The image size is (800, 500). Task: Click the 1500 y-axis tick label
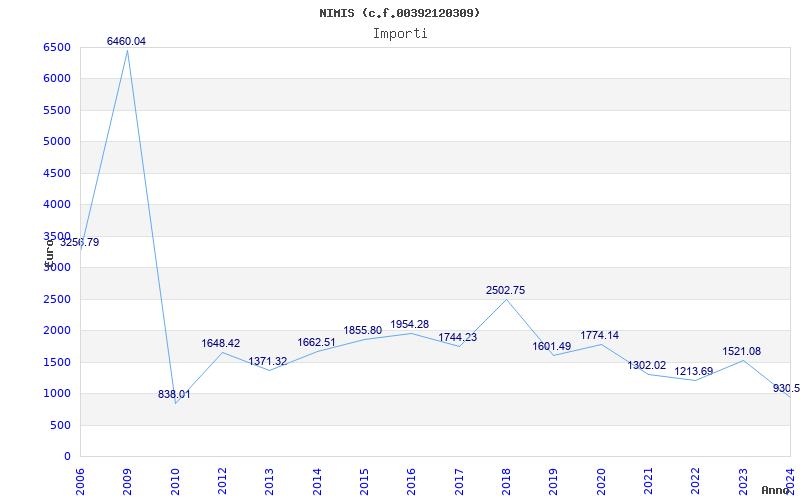point(56,362)
